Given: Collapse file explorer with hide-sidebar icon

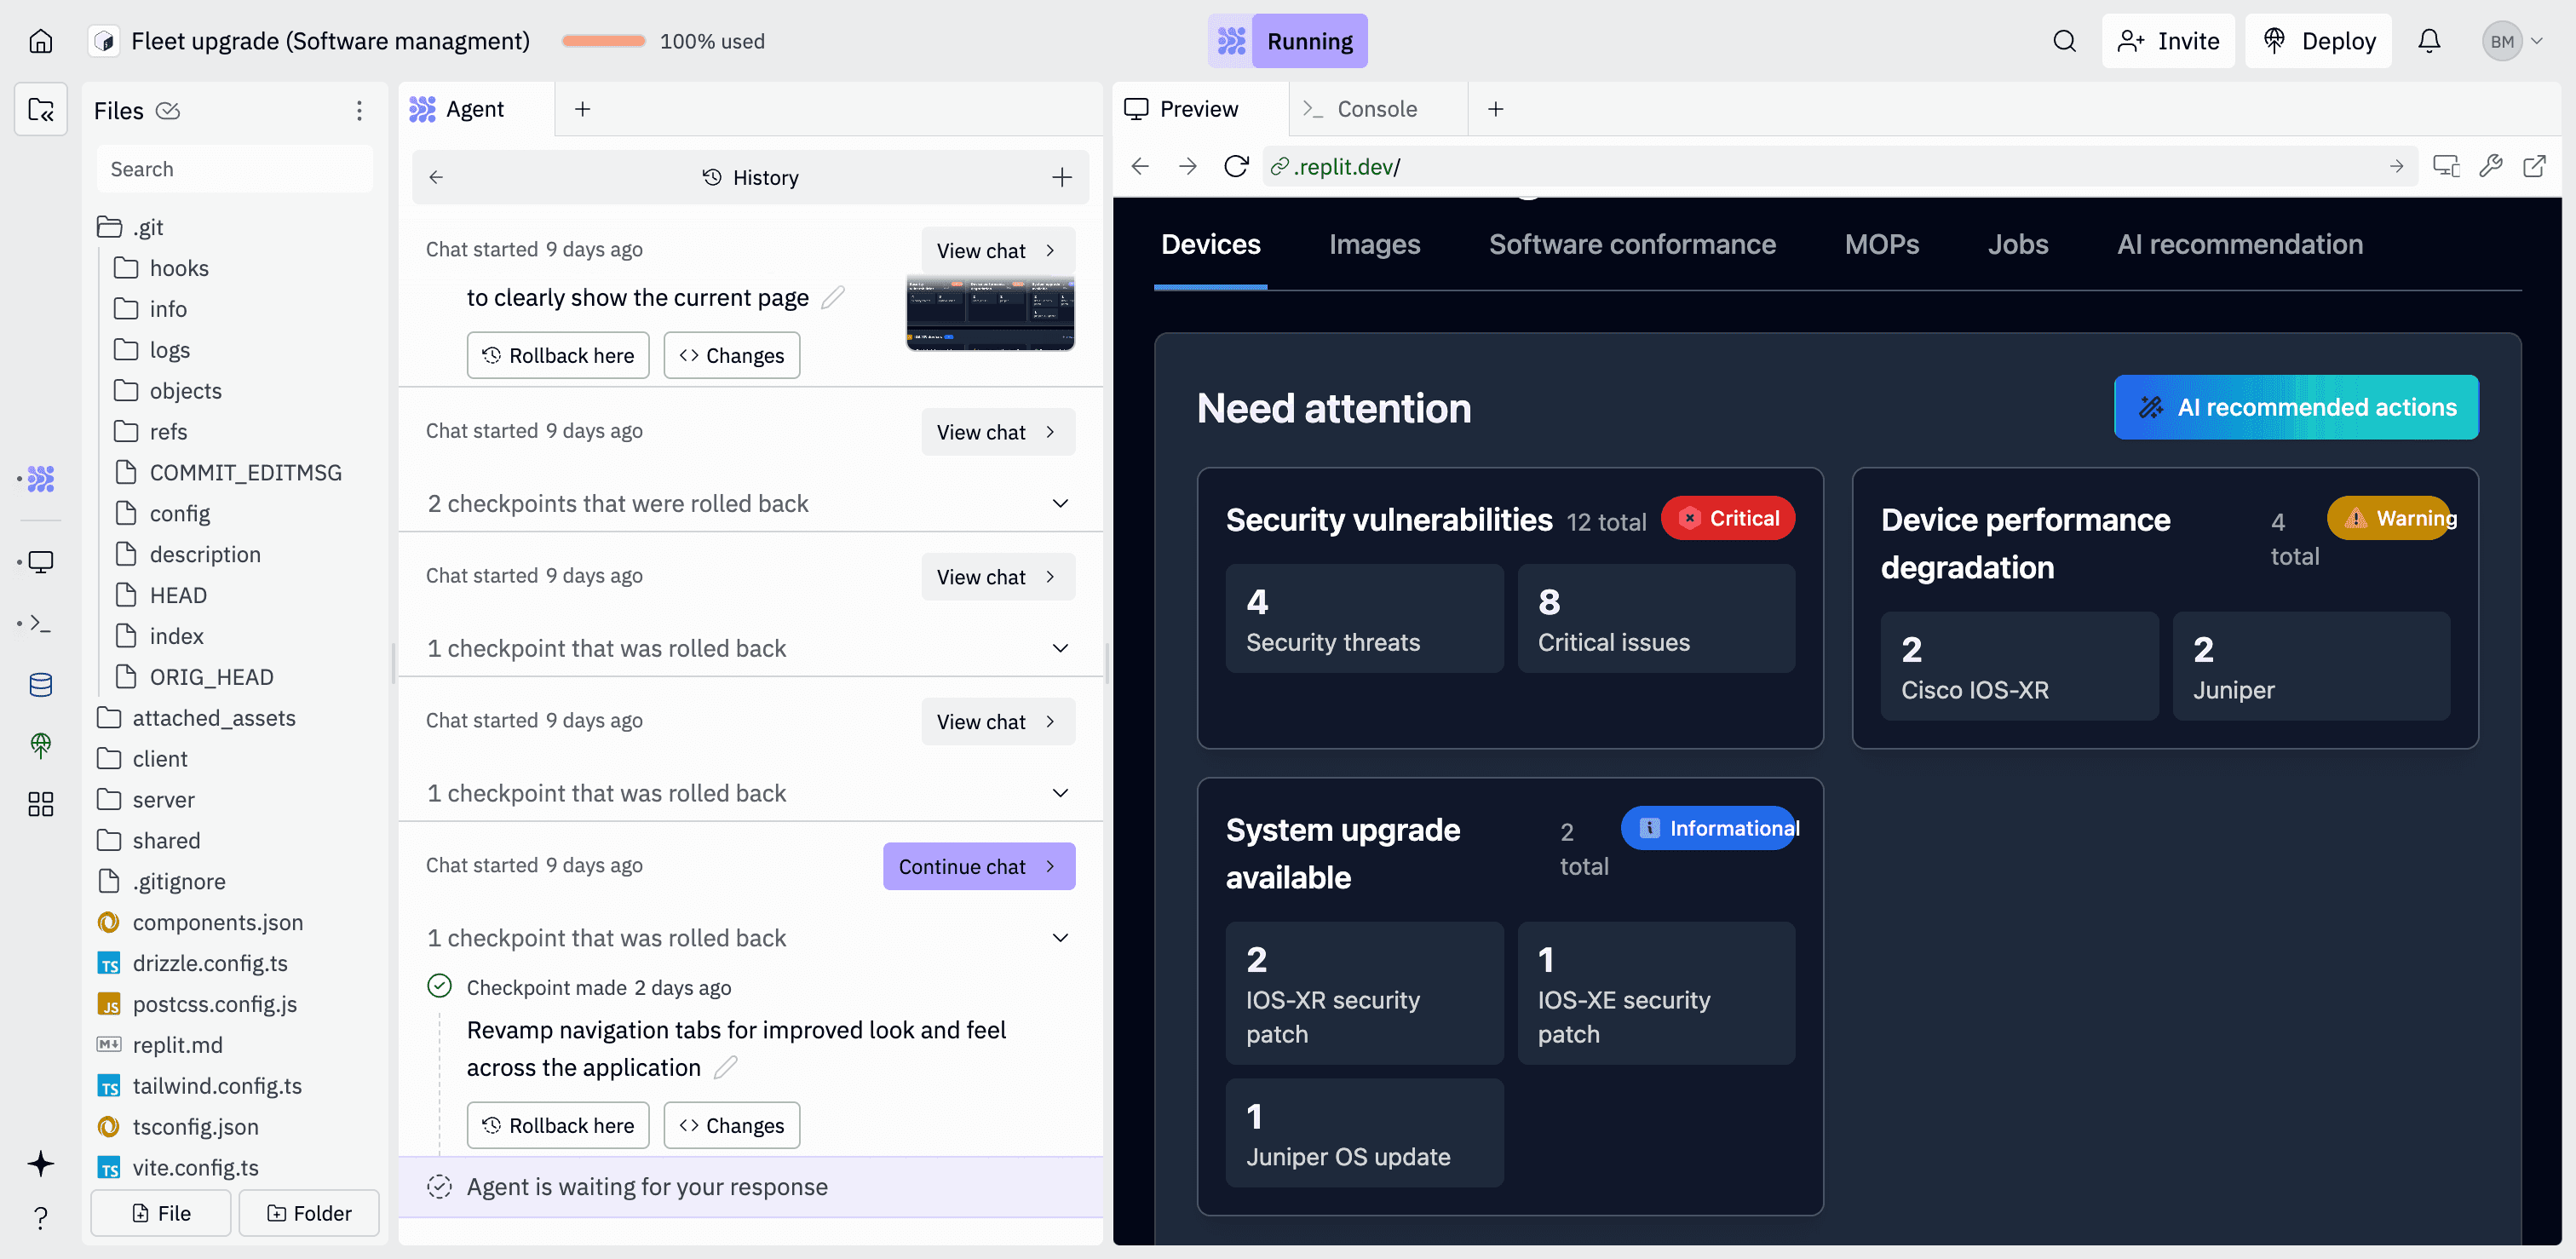Looking at the screenshot, I should point(40,109).
